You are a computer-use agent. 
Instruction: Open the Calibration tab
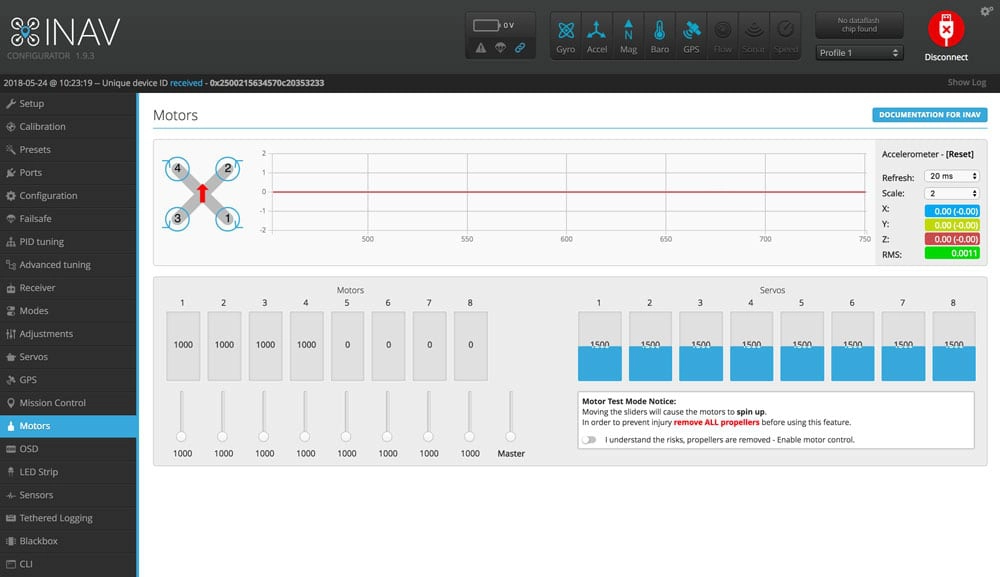tap(68, 126)
